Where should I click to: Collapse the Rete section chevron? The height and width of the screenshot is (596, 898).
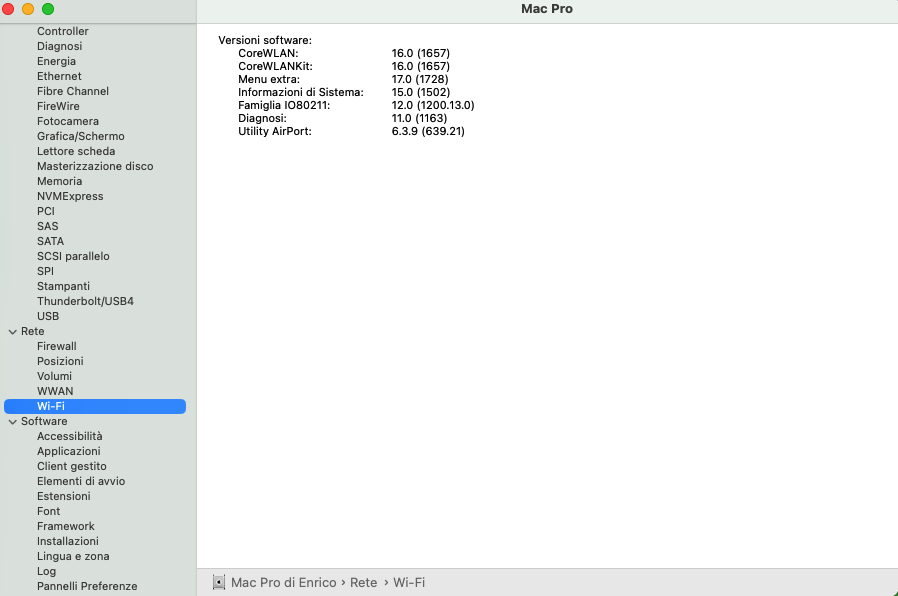13,331
